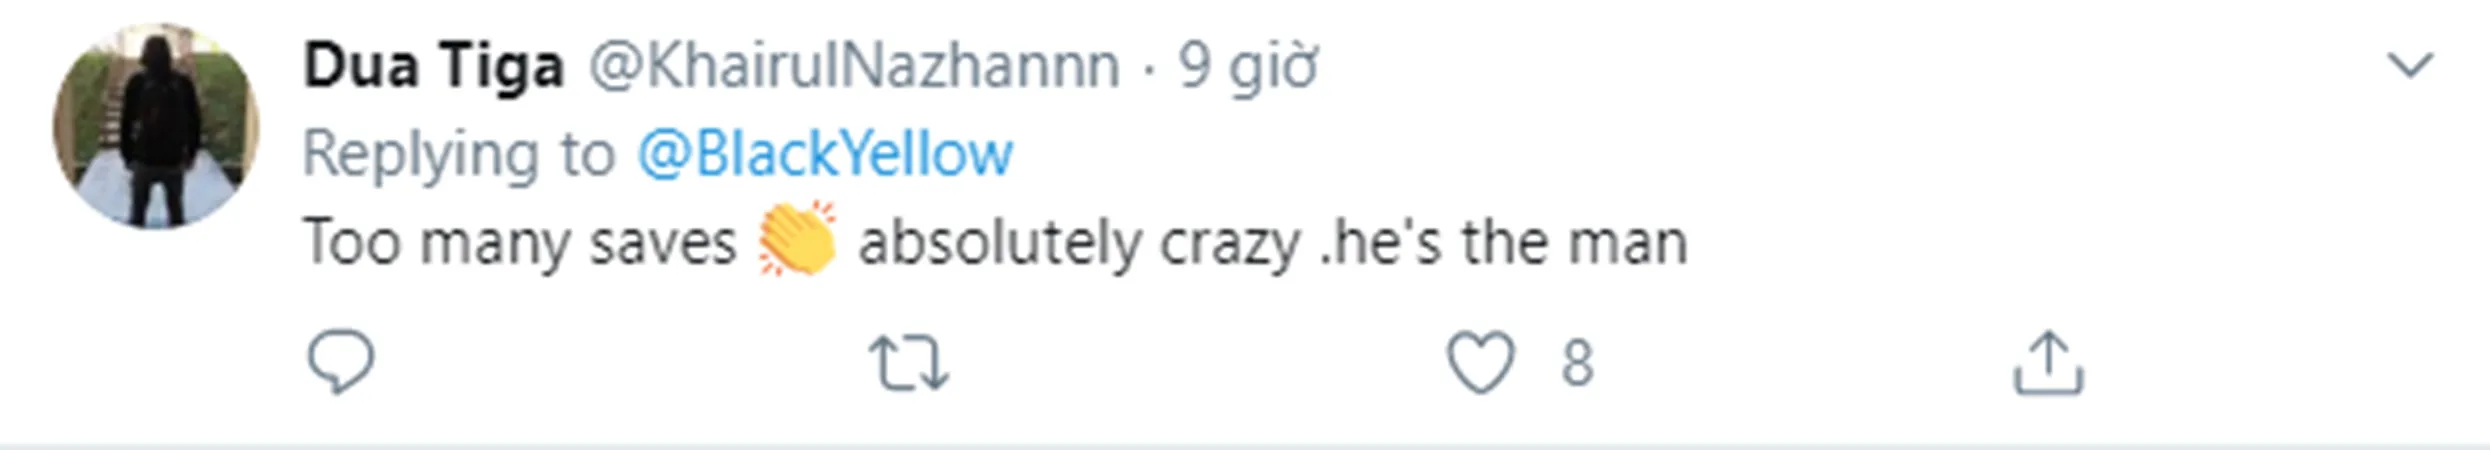Open the share tweet icon
The width and height of the screenshot is (2490, 450).
[2047, 363]
